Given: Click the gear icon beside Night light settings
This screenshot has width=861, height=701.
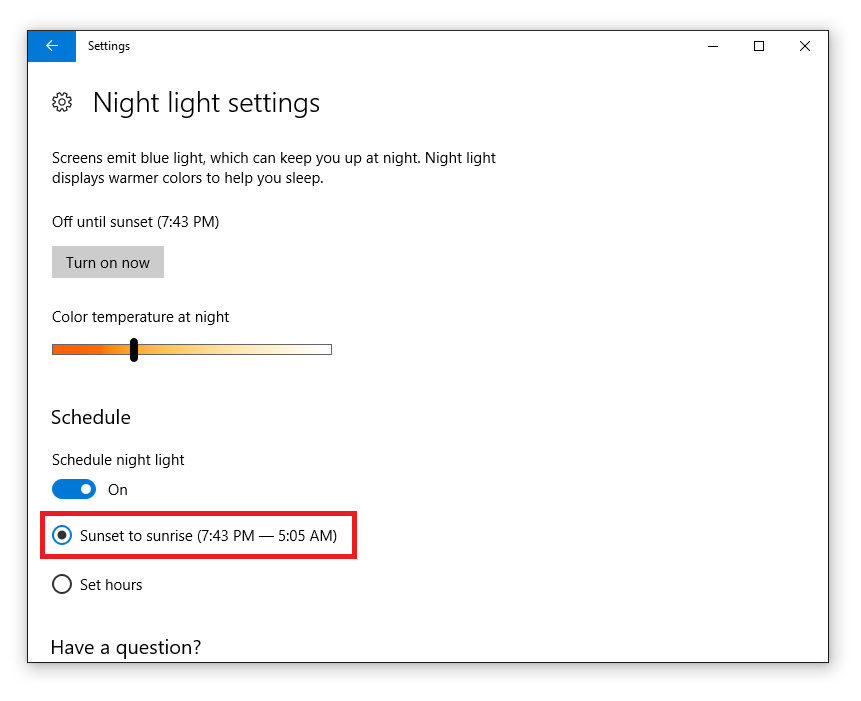Looking at the screenshot, I should [62, 102].
